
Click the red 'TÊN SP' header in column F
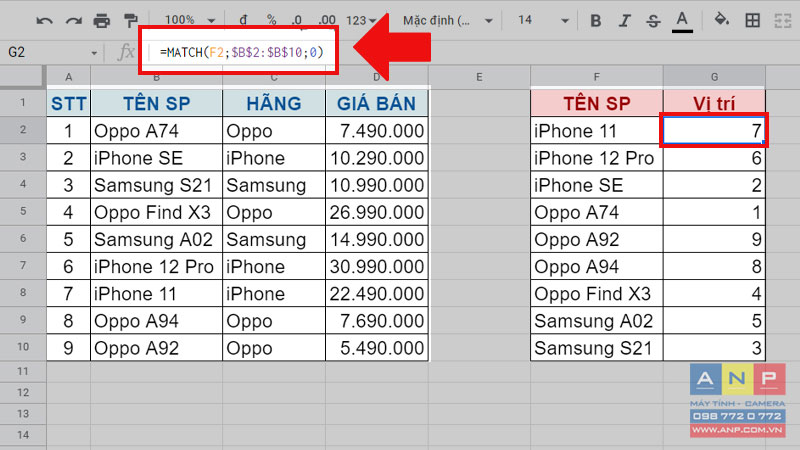point(597,104)
